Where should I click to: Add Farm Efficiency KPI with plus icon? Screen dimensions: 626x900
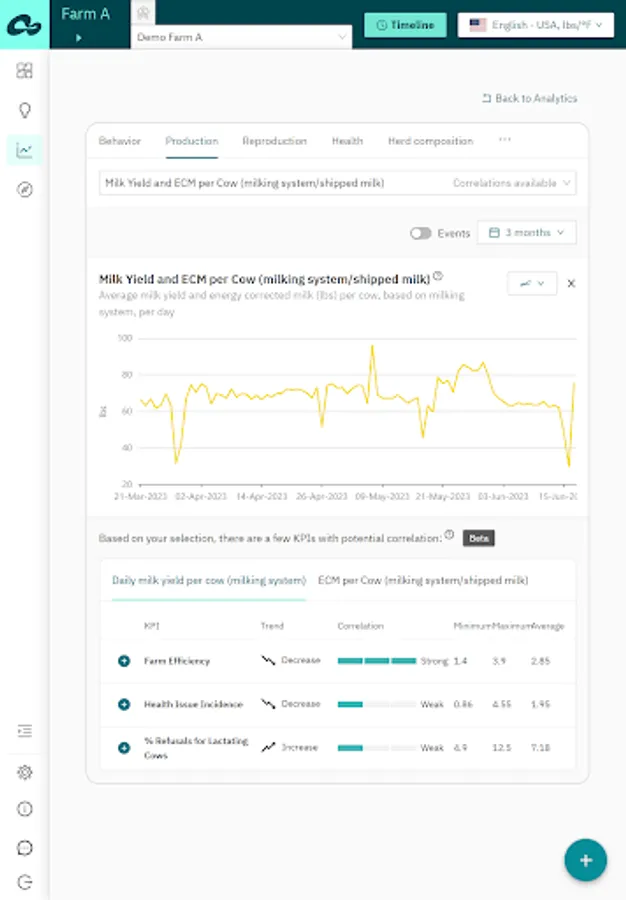click(124, 661)
